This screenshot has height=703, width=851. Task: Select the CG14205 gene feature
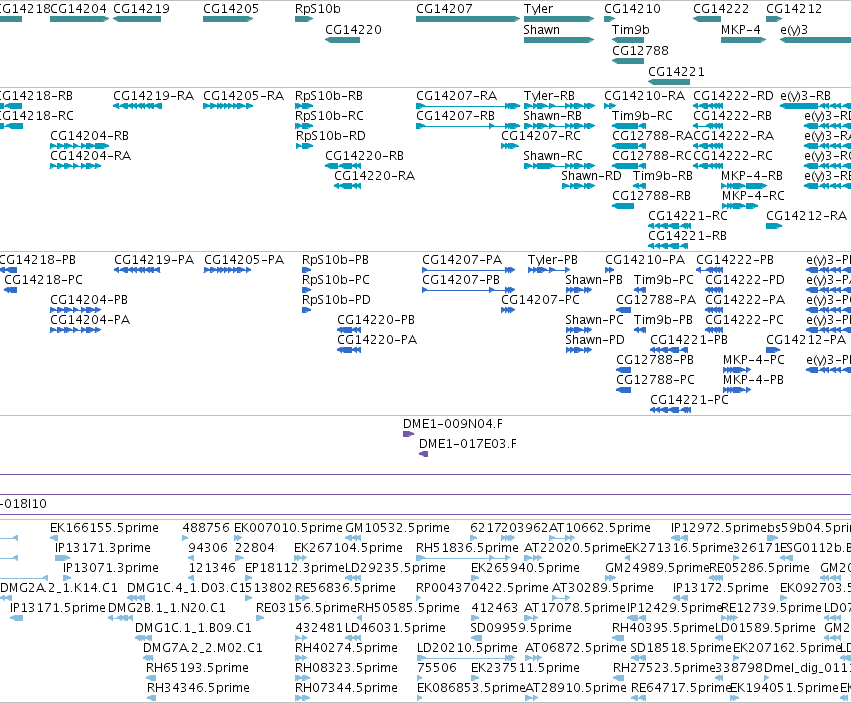(x=228, y=19)
